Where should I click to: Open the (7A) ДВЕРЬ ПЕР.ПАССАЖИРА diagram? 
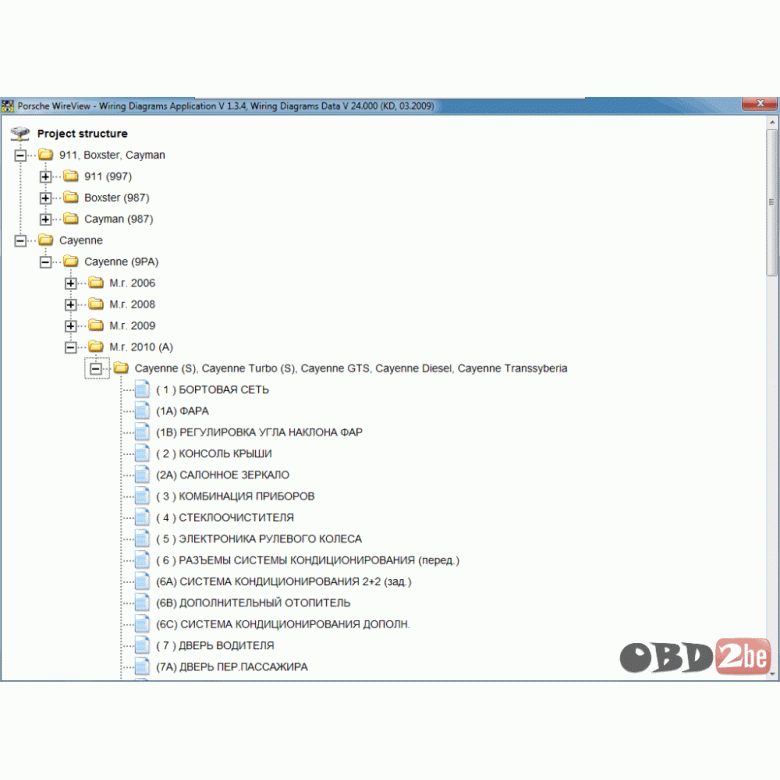click(x=232, y=667)
